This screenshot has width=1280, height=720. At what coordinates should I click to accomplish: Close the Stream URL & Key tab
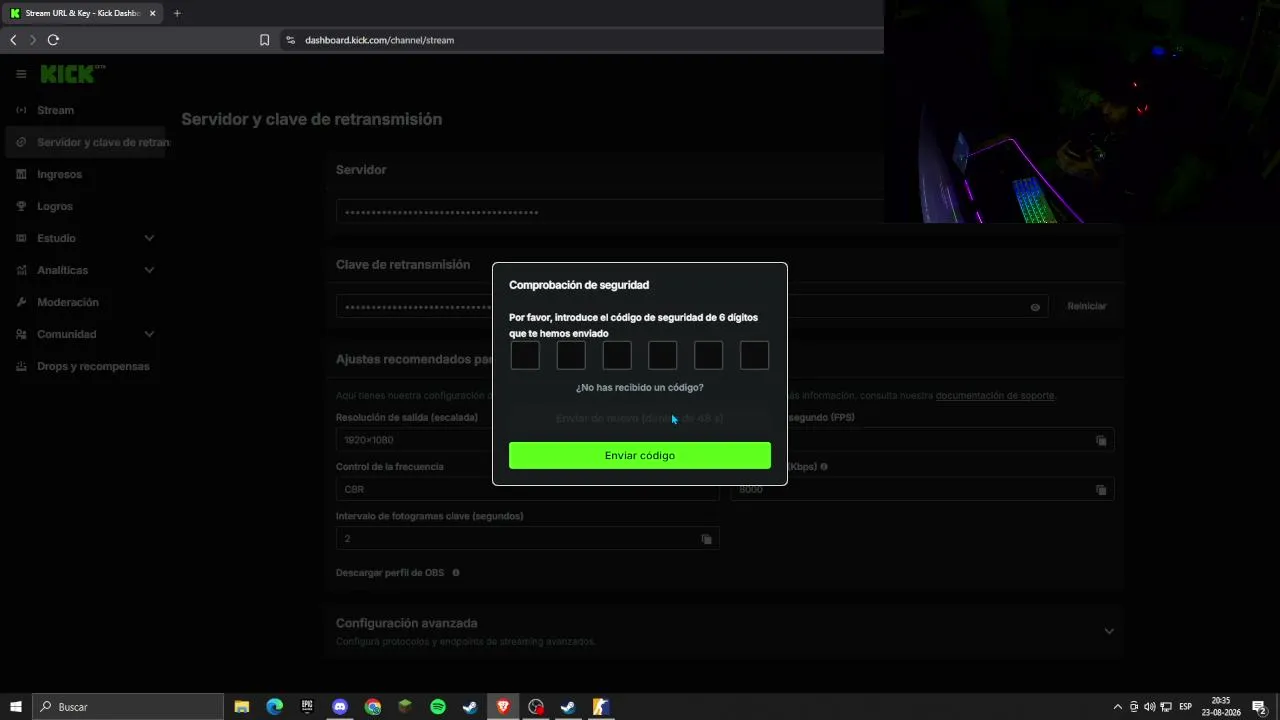point(153,13)
